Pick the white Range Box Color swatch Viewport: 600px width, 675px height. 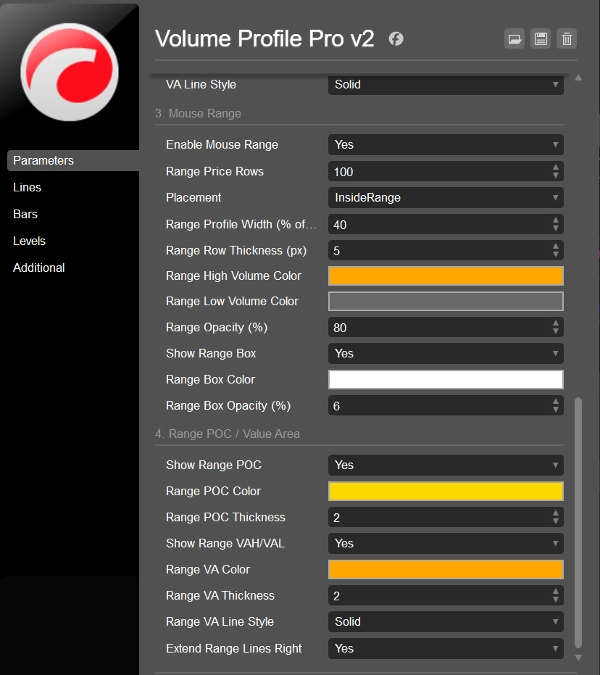pos(445,380)
